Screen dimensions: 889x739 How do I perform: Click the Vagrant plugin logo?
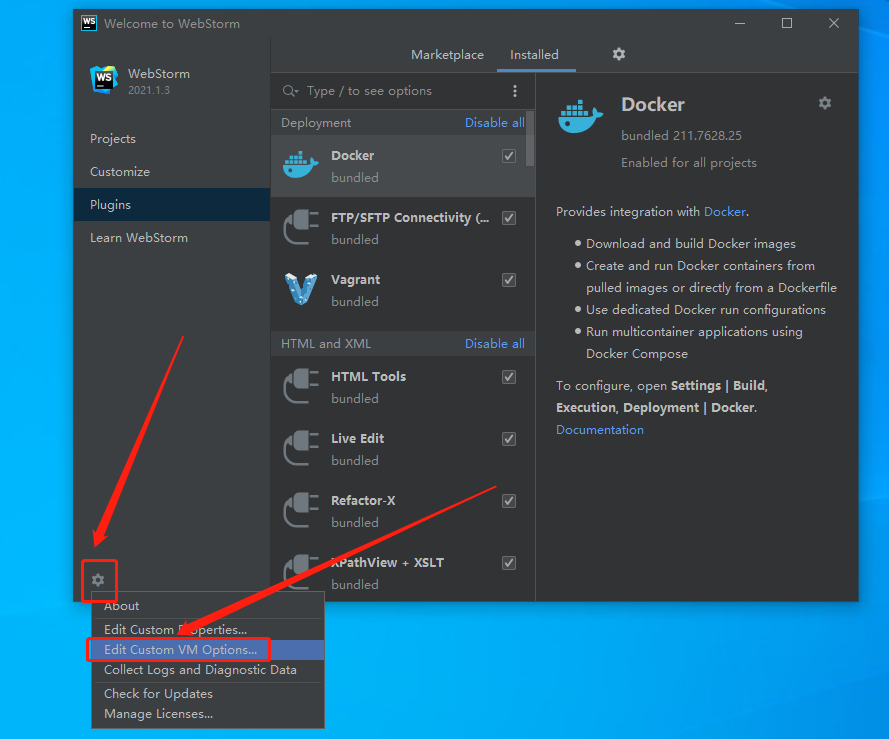(x=300, y=289)
